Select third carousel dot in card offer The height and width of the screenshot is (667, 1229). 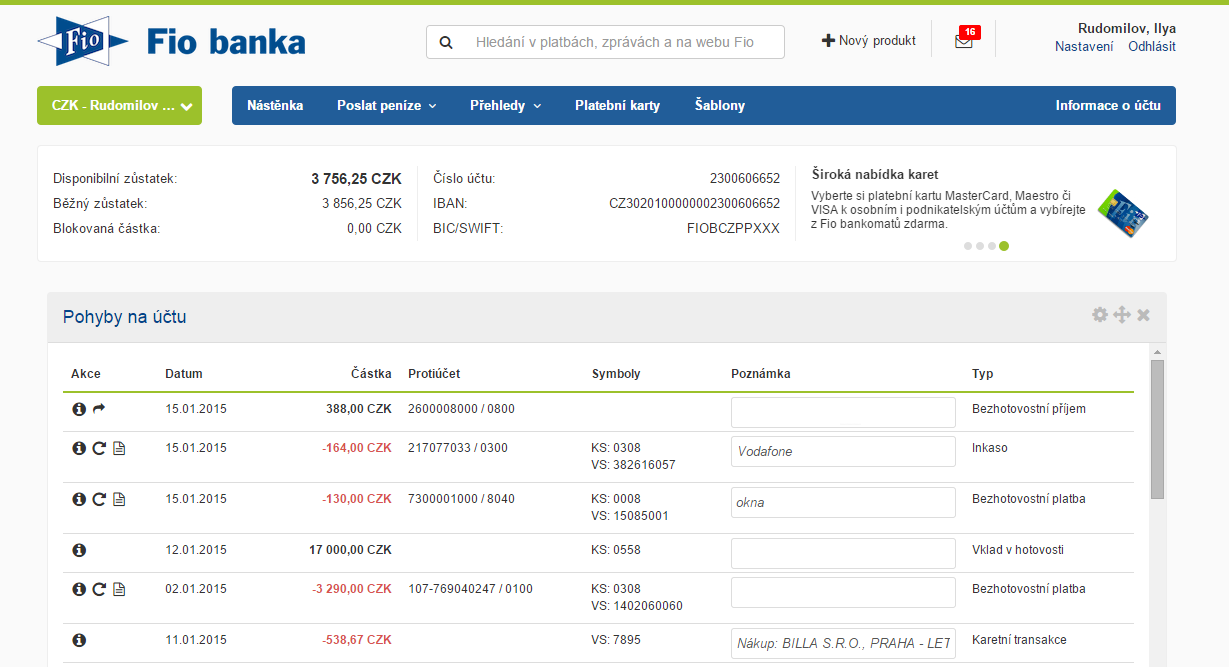(x=992, y=246)
